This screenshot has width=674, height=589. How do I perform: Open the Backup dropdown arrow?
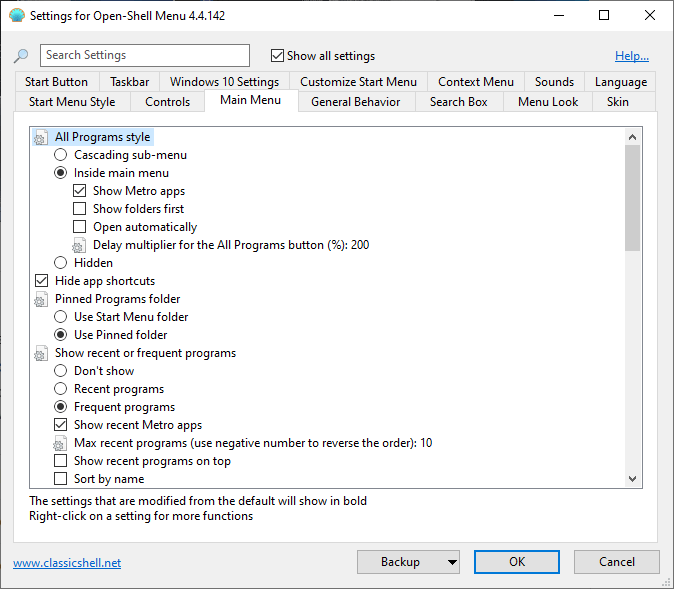[x=452, y=562]
